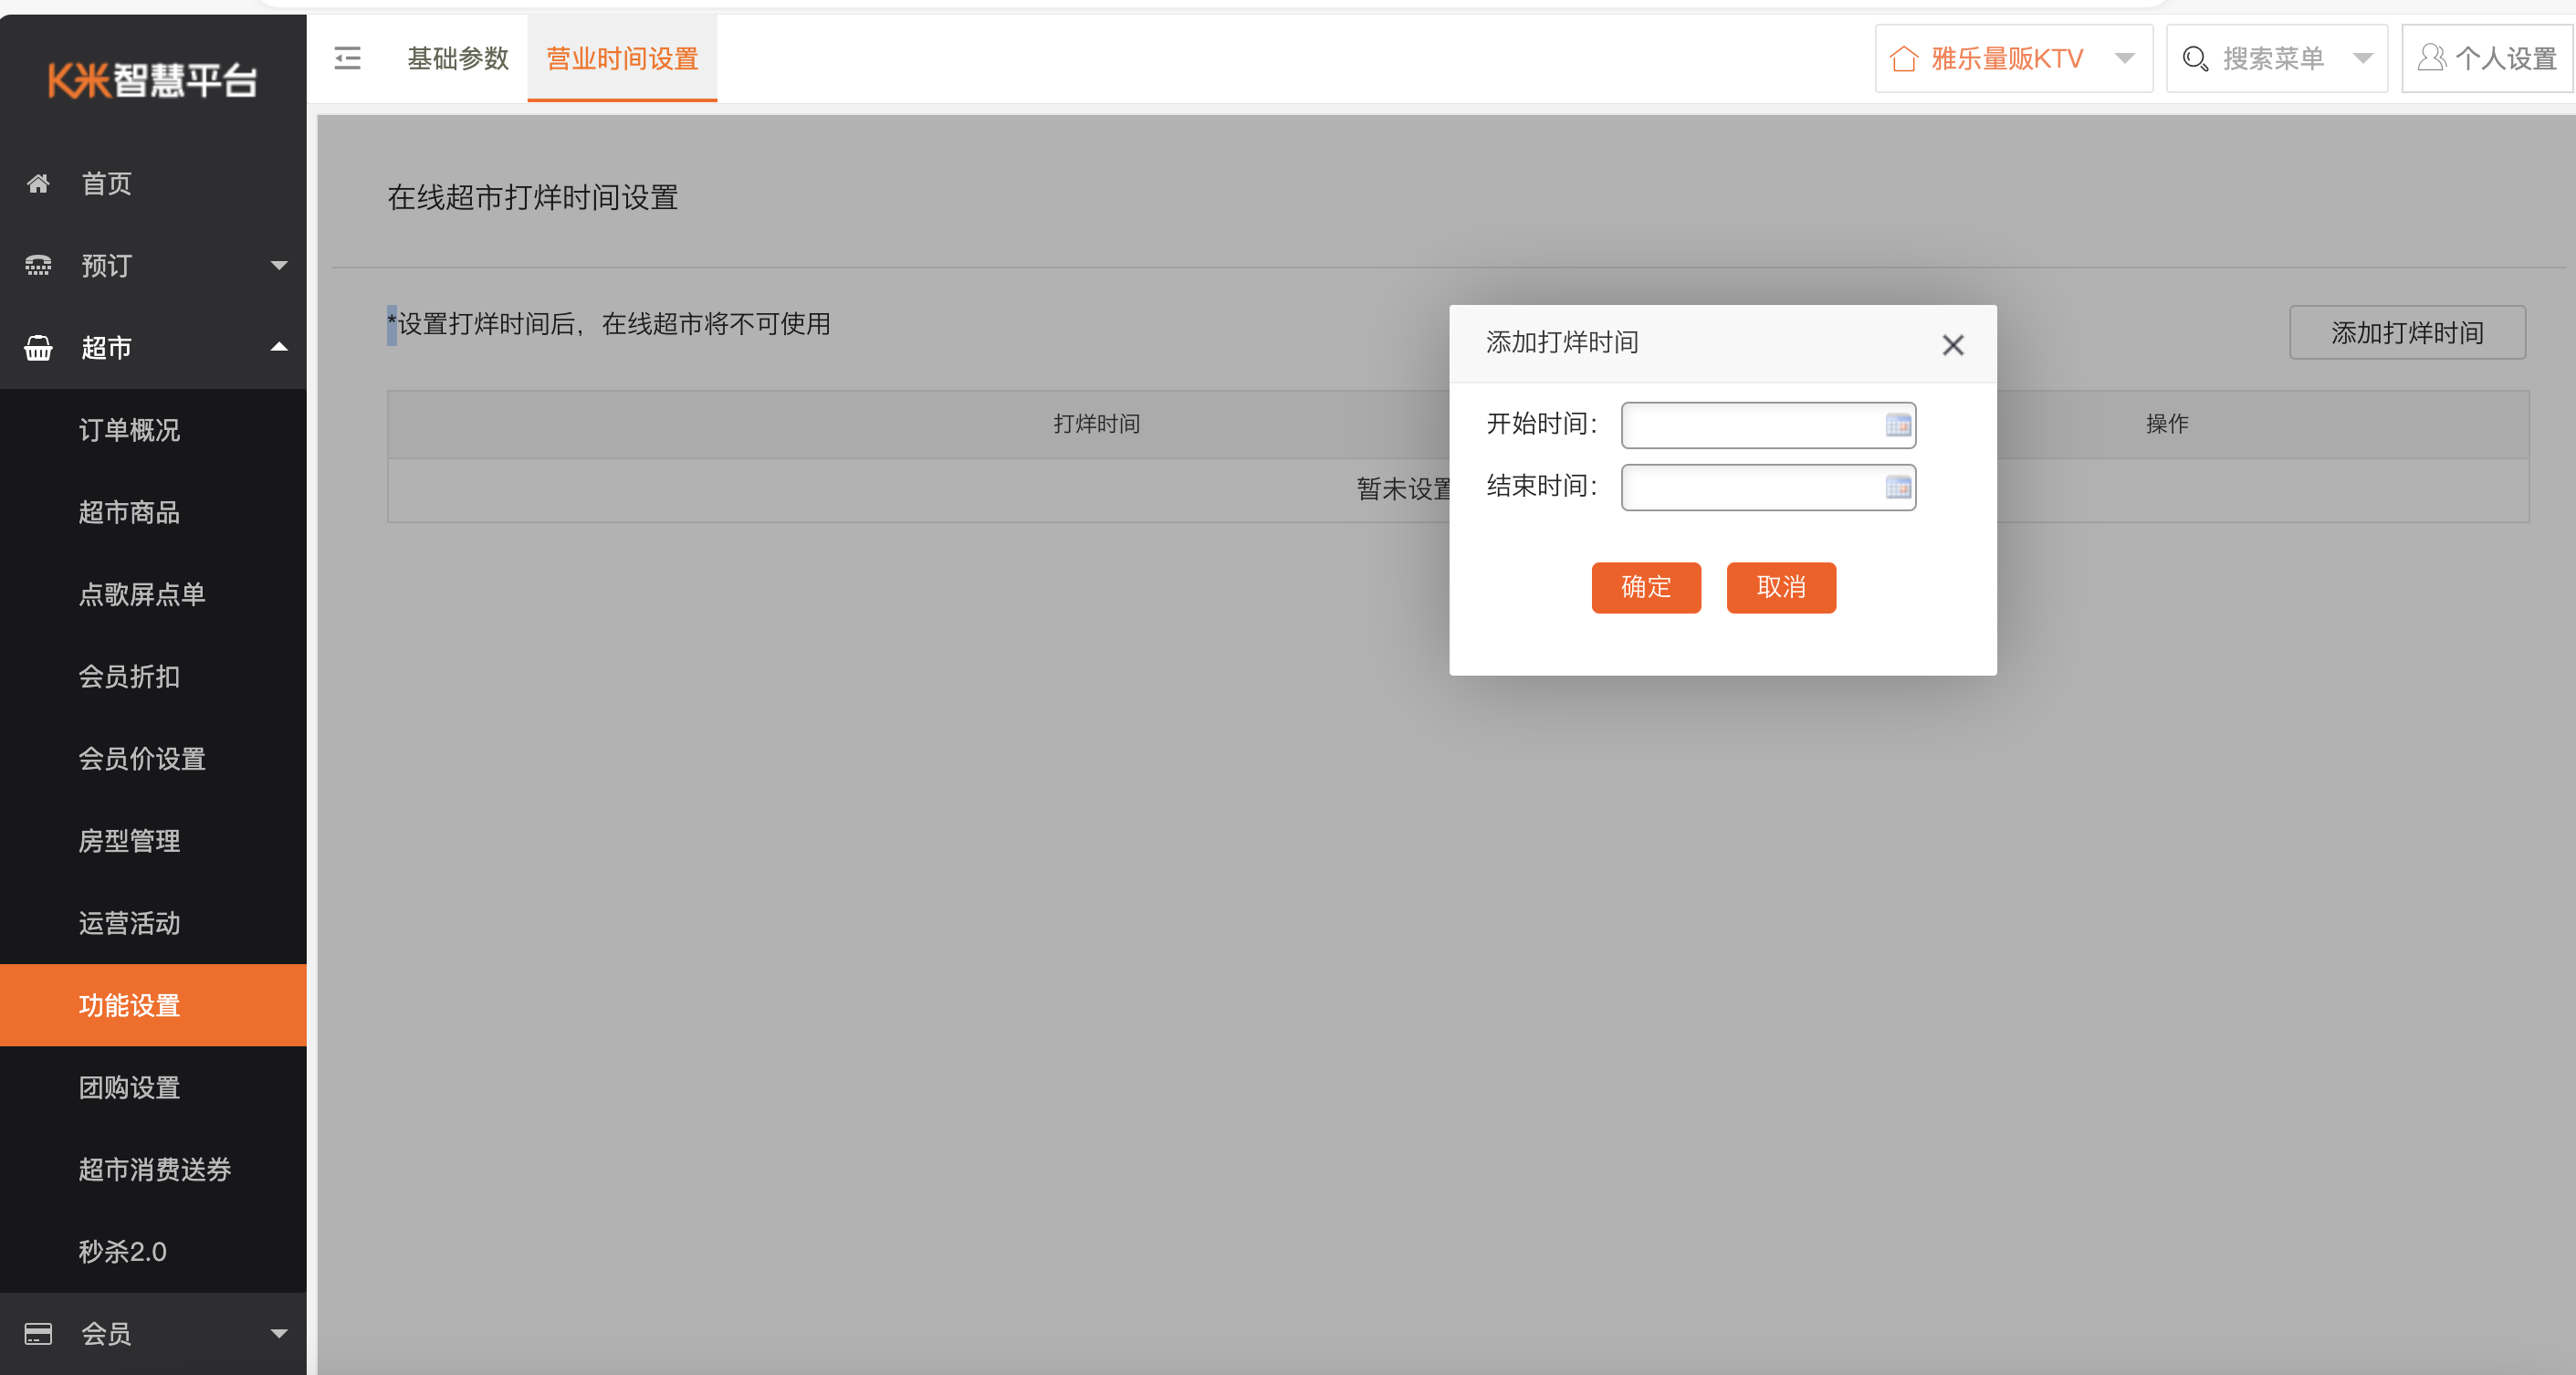Click the 结束时间 input field

click(x=1768, y=487)
